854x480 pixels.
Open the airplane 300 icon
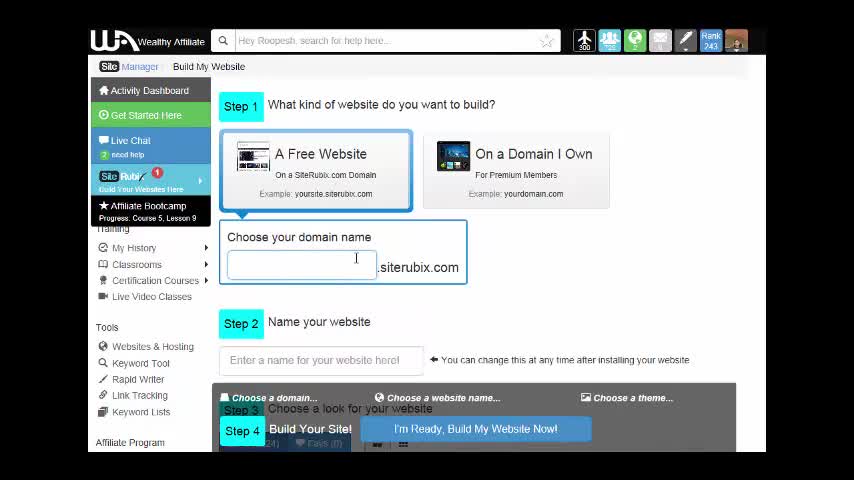pyautogui.click(x=584, y=40)
